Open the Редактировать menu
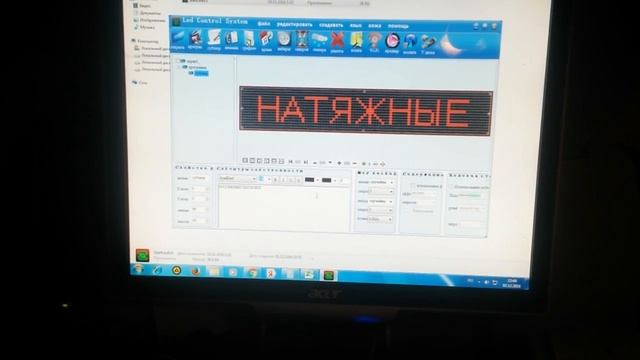The image size is (640, 360). [294, 24]
